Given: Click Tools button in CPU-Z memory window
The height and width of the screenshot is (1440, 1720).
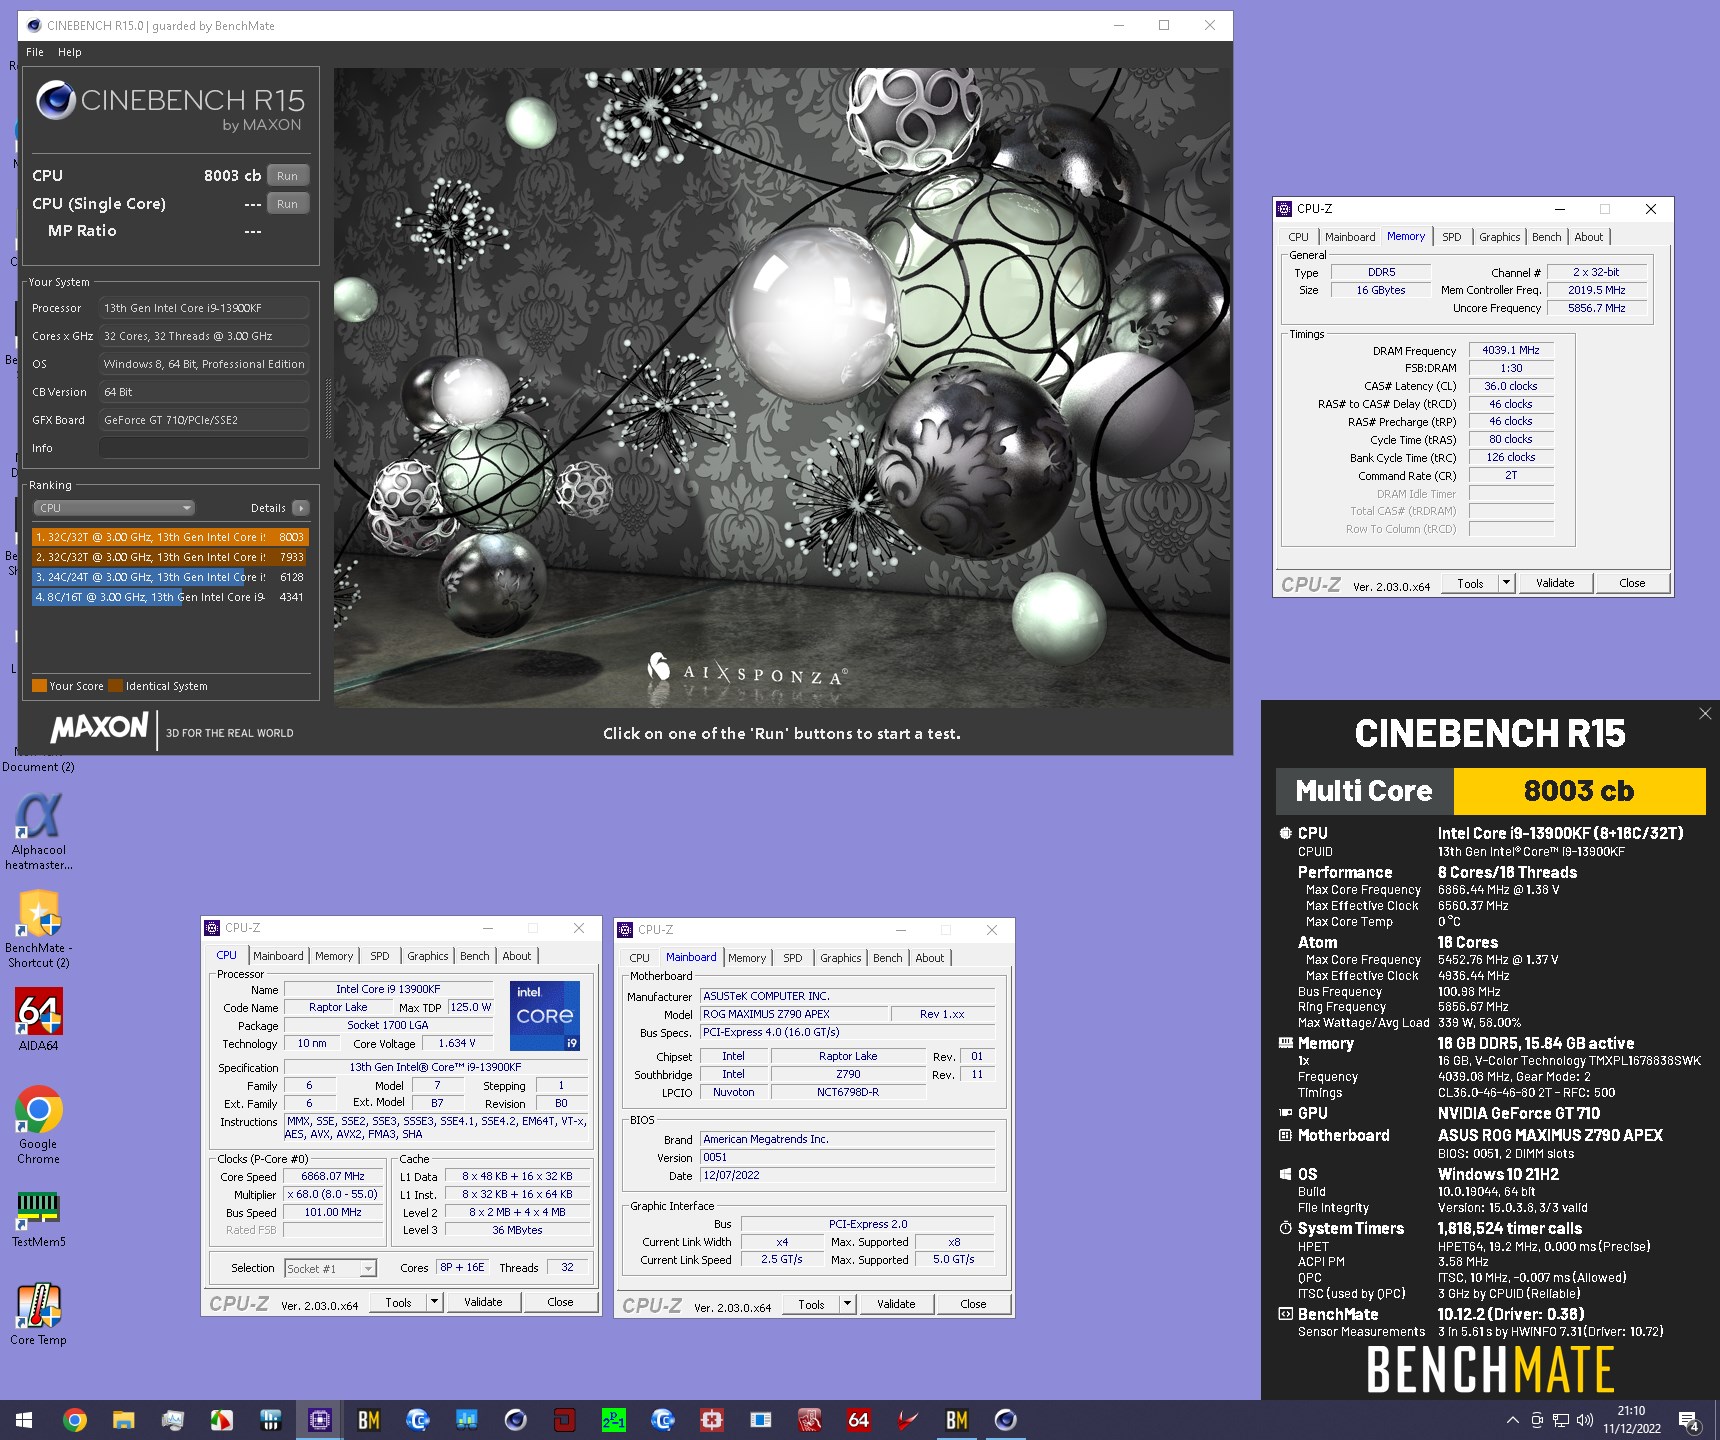Looking at the screenshot, I should point(1470,584).
